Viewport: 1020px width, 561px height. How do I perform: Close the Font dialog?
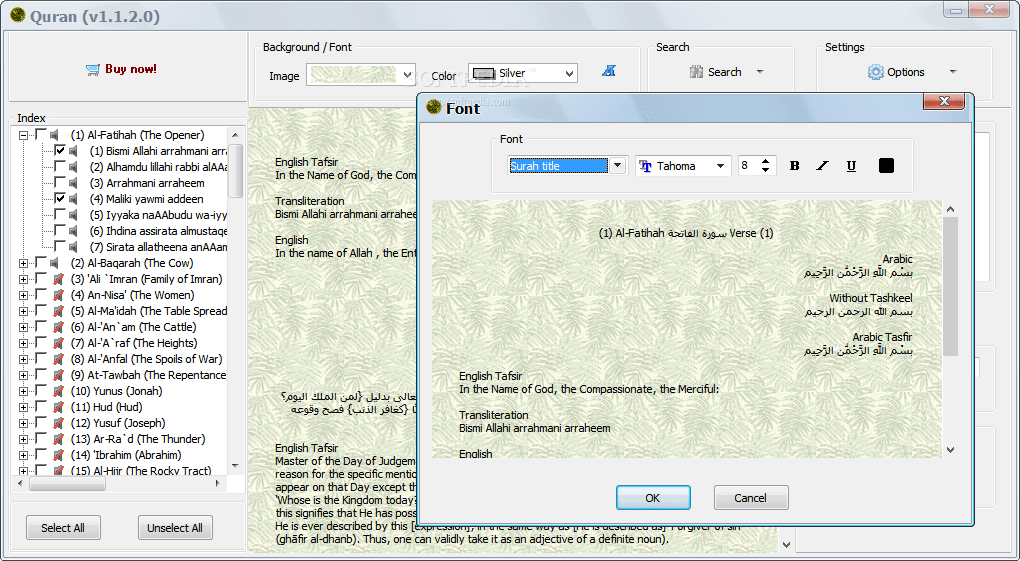pyautogui.click(x=945, y=101)
